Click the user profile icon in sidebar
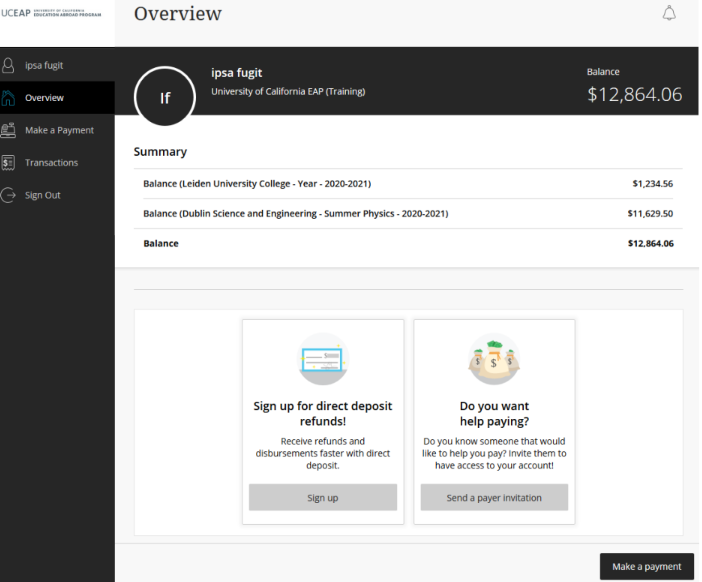 (x=9, y=65)
